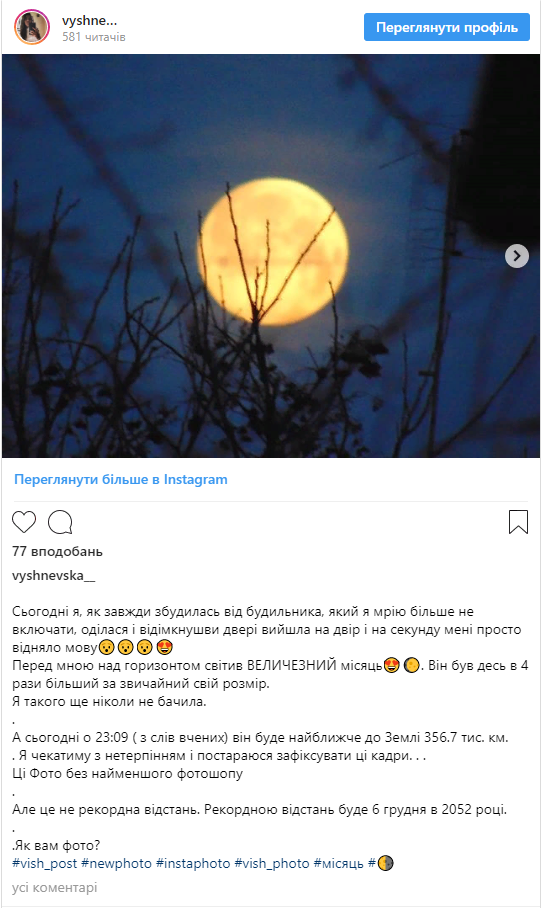Click the moon emoji hashtag
Viewport: 541px width, 908px height.
381,863
